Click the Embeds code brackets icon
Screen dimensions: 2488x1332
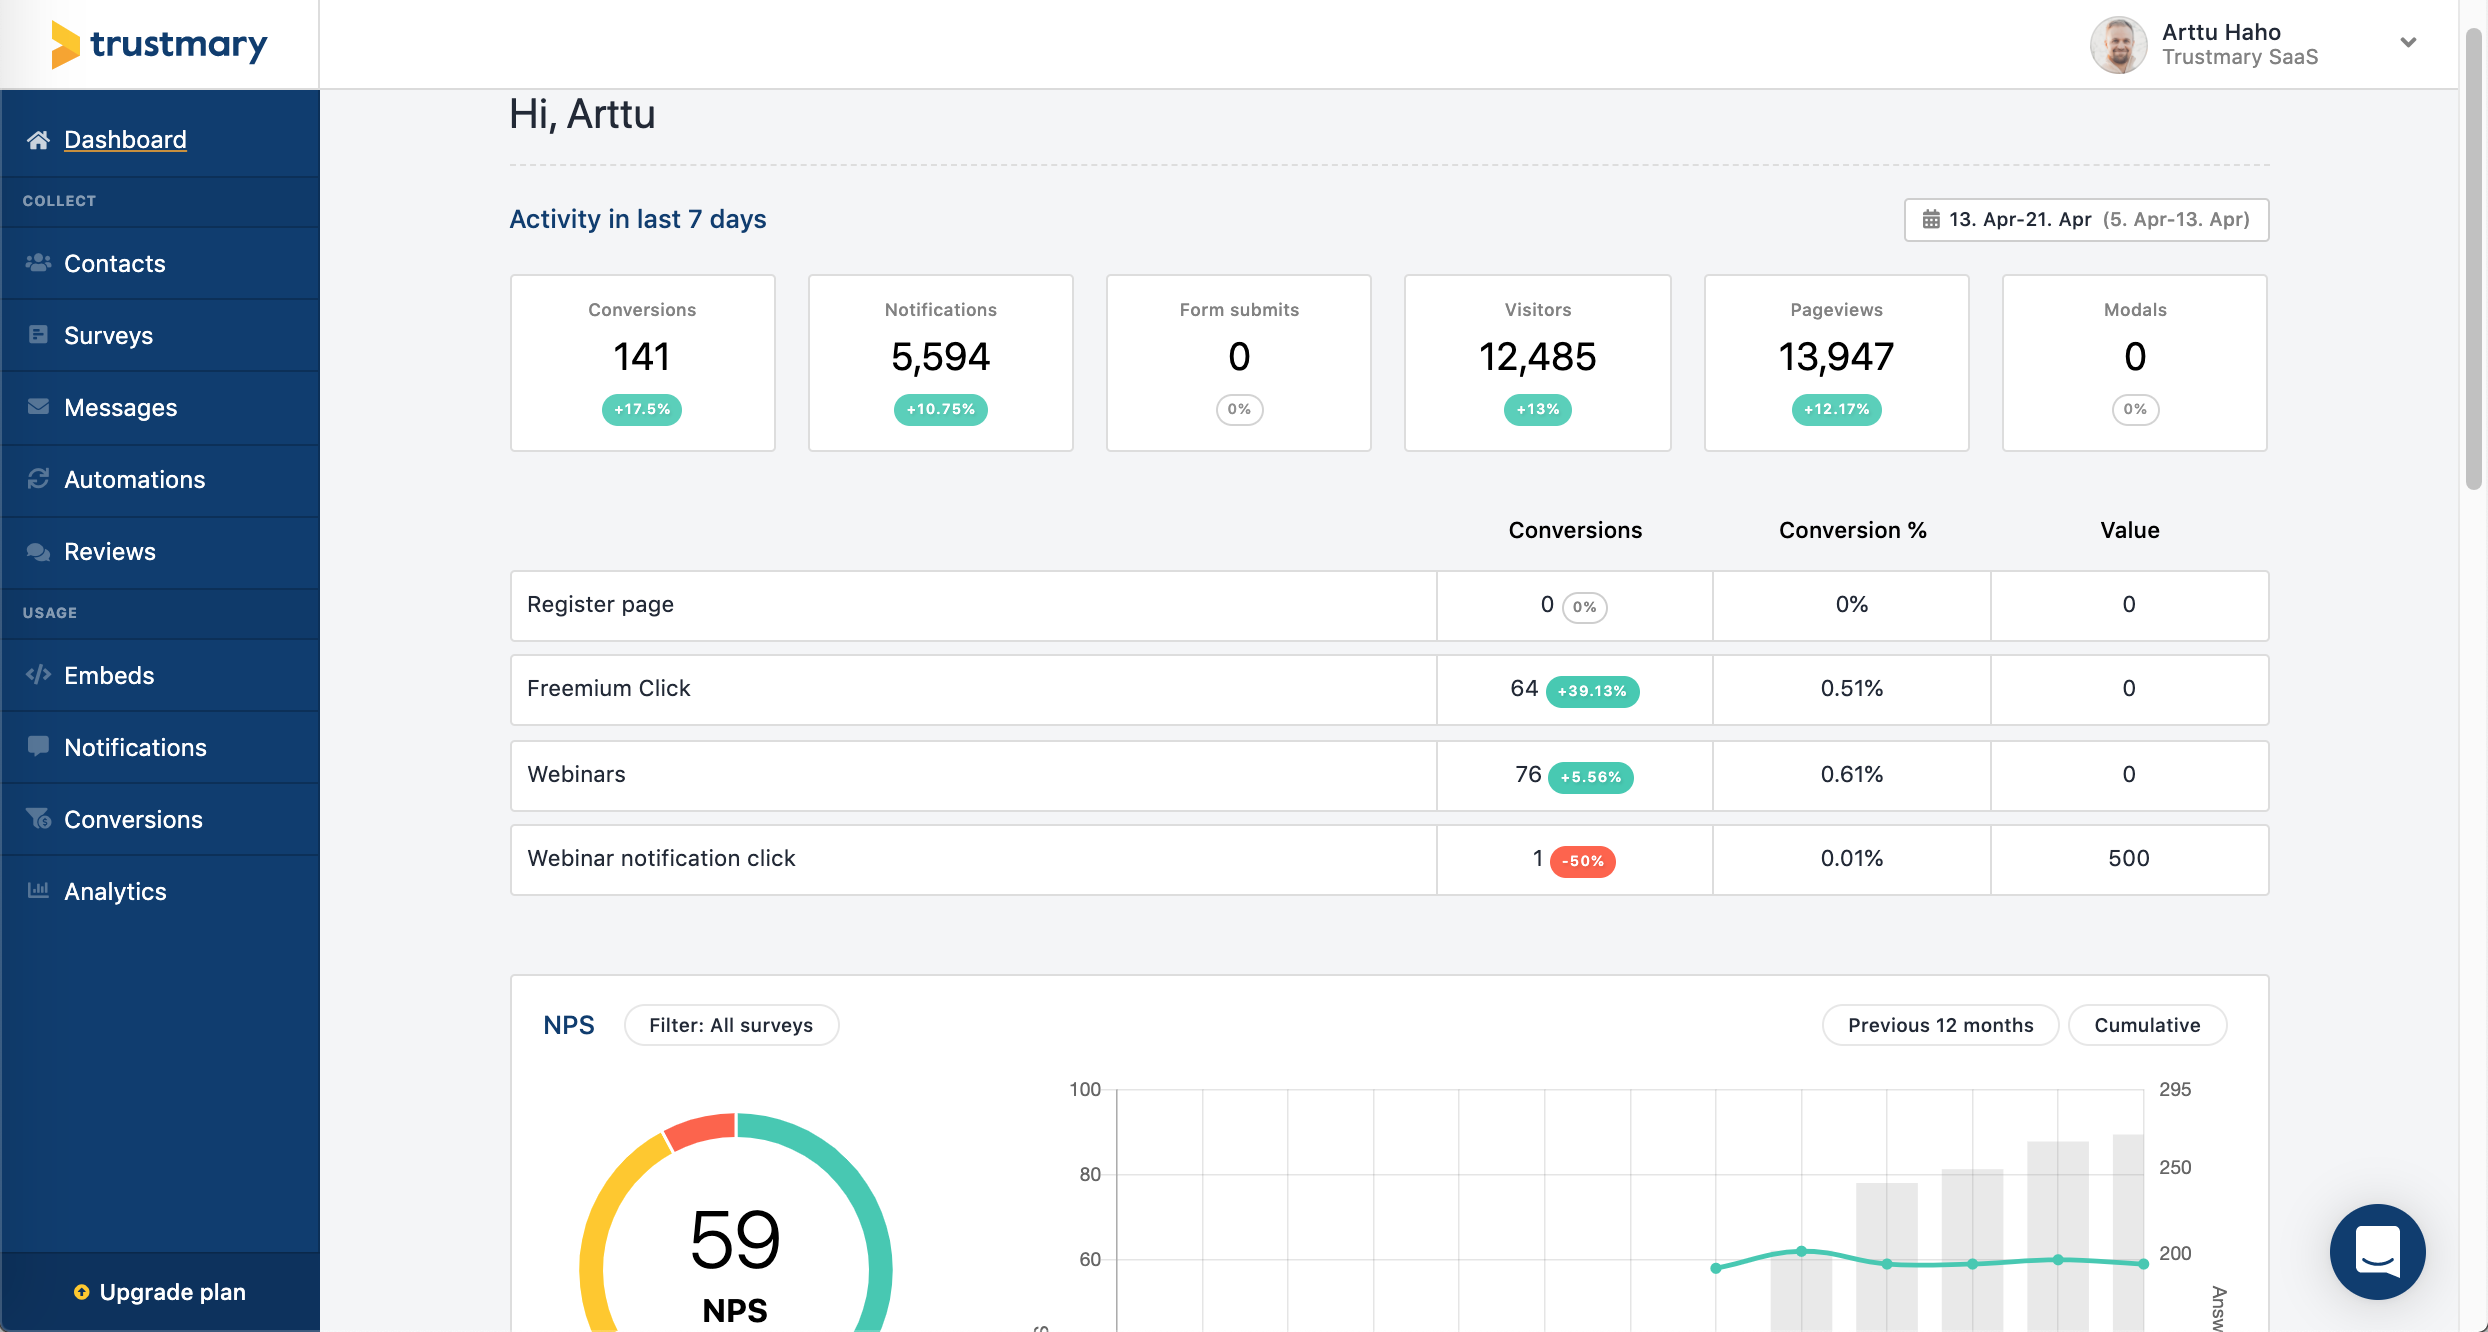[x=38, y=675]
